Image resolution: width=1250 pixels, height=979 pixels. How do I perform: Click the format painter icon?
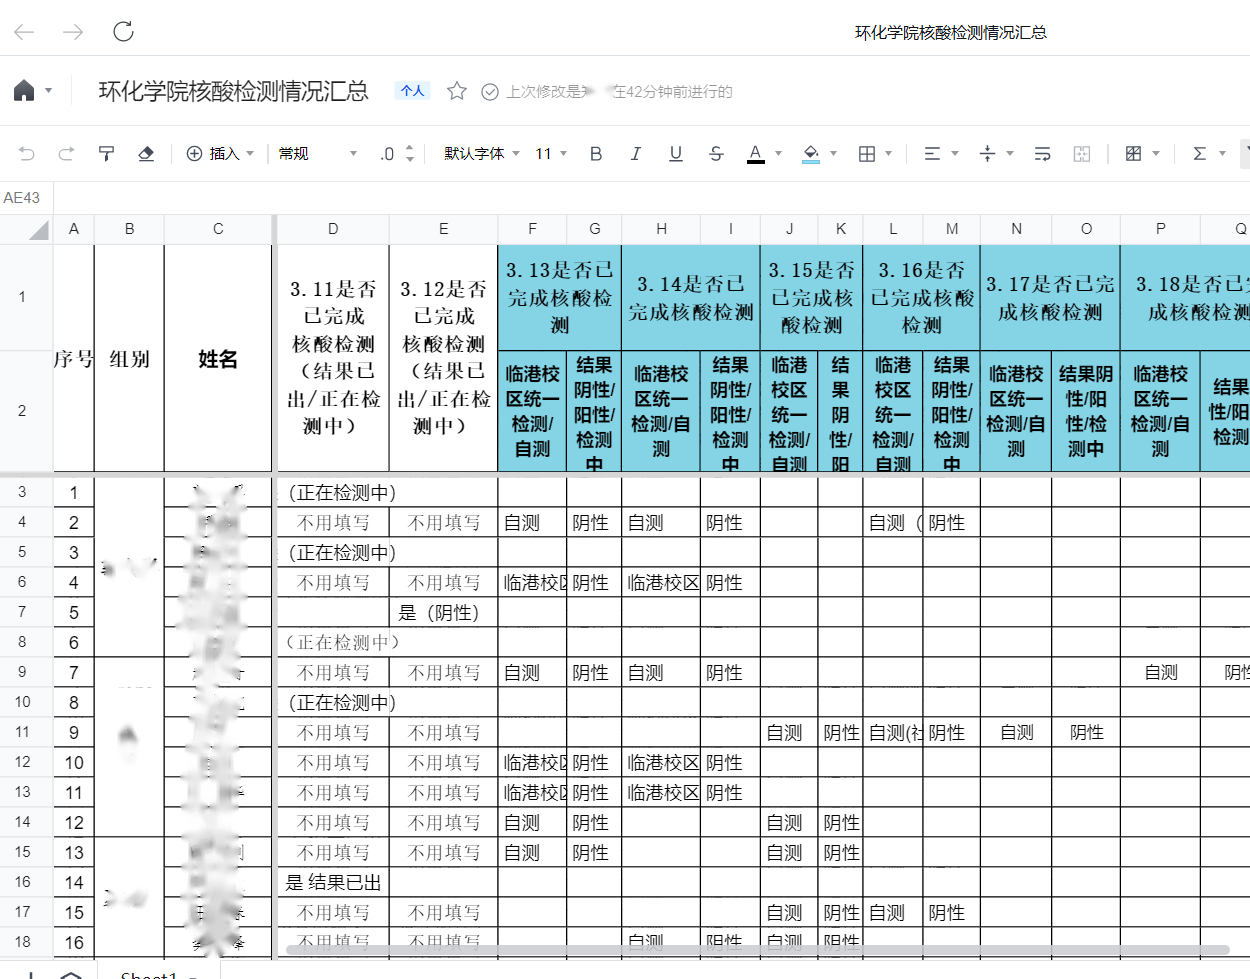click(106, 153)
